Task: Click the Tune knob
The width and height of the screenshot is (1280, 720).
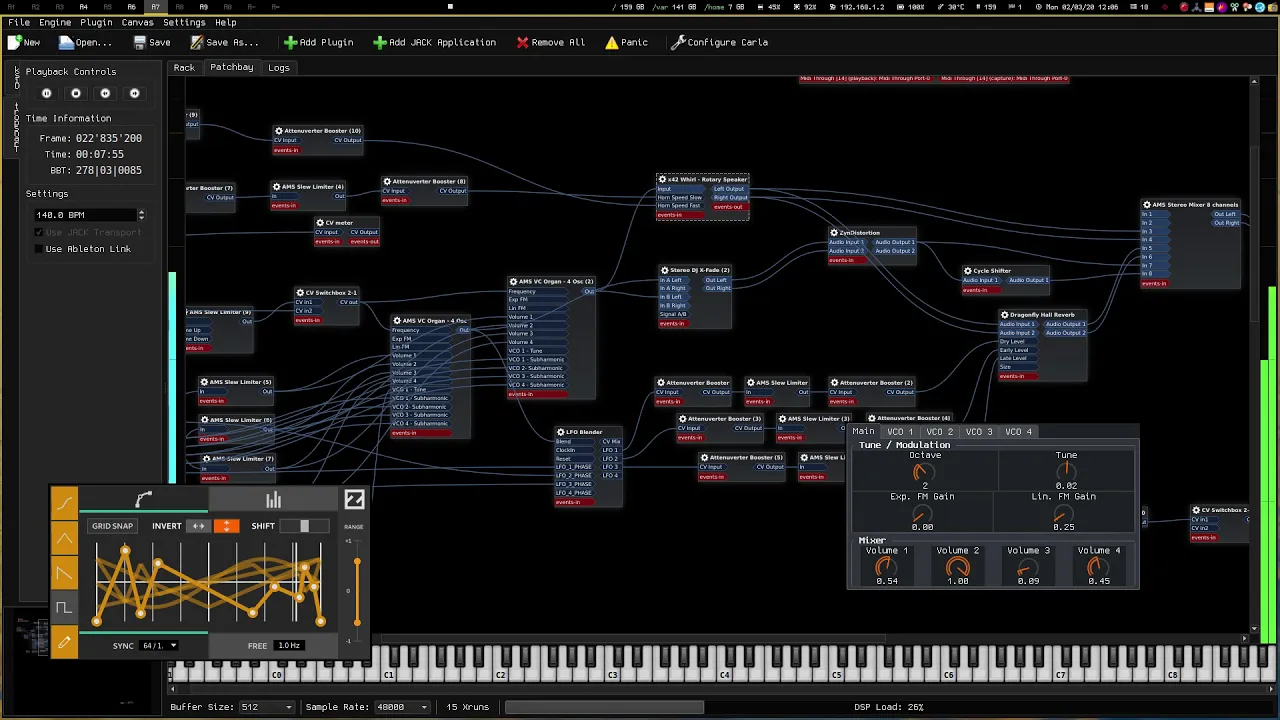Action: tap(1066, 471)
